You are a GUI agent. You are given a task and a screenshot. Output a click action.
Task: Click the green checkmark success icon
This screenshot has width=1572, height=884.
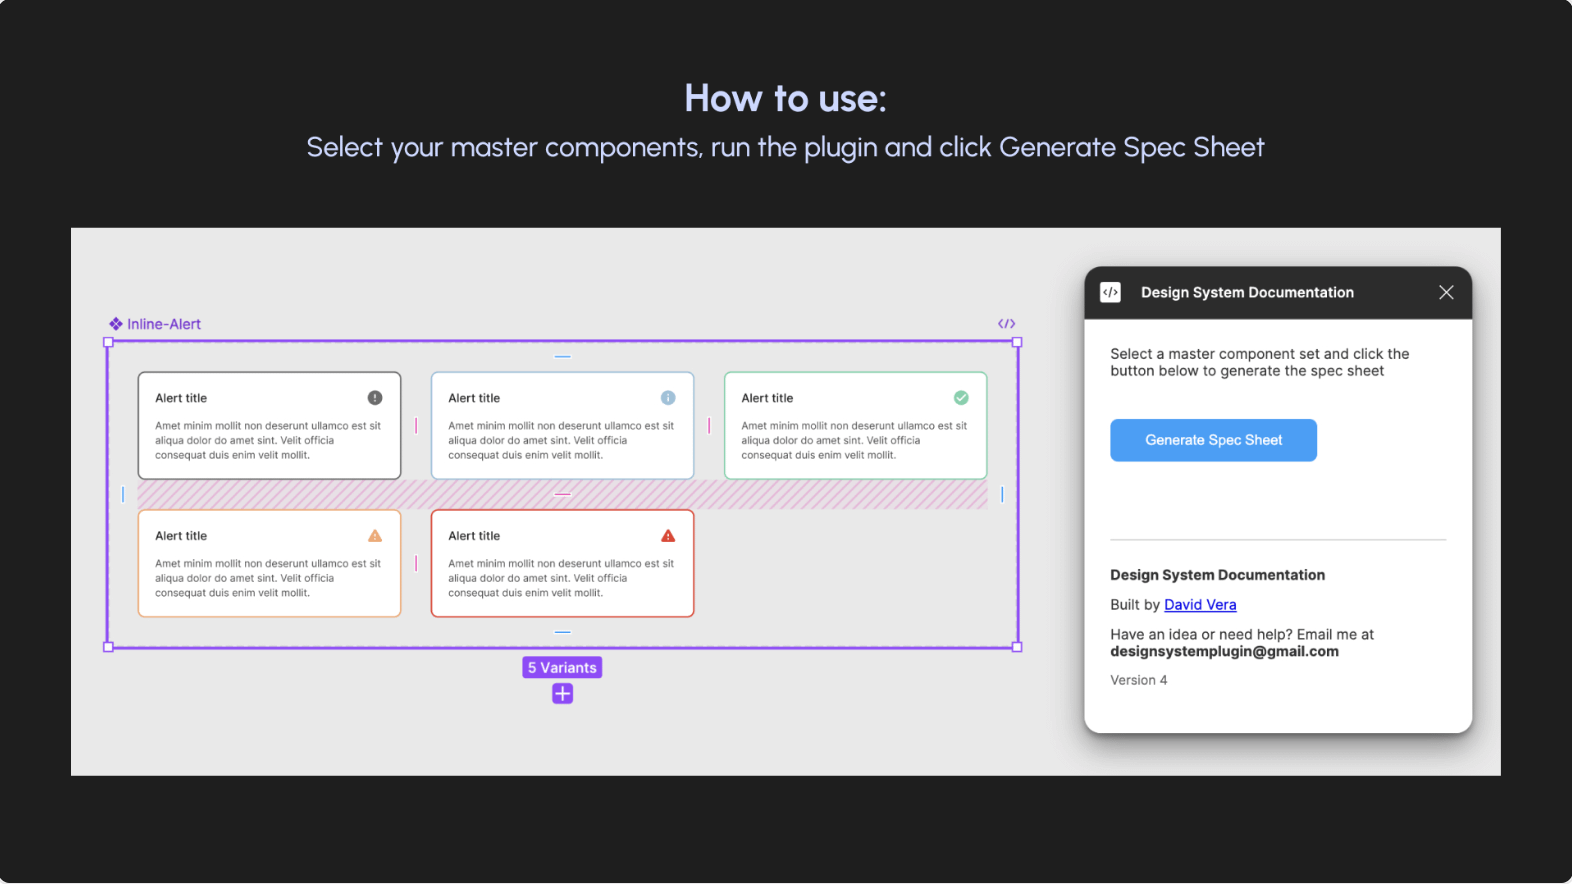[961, 398]
